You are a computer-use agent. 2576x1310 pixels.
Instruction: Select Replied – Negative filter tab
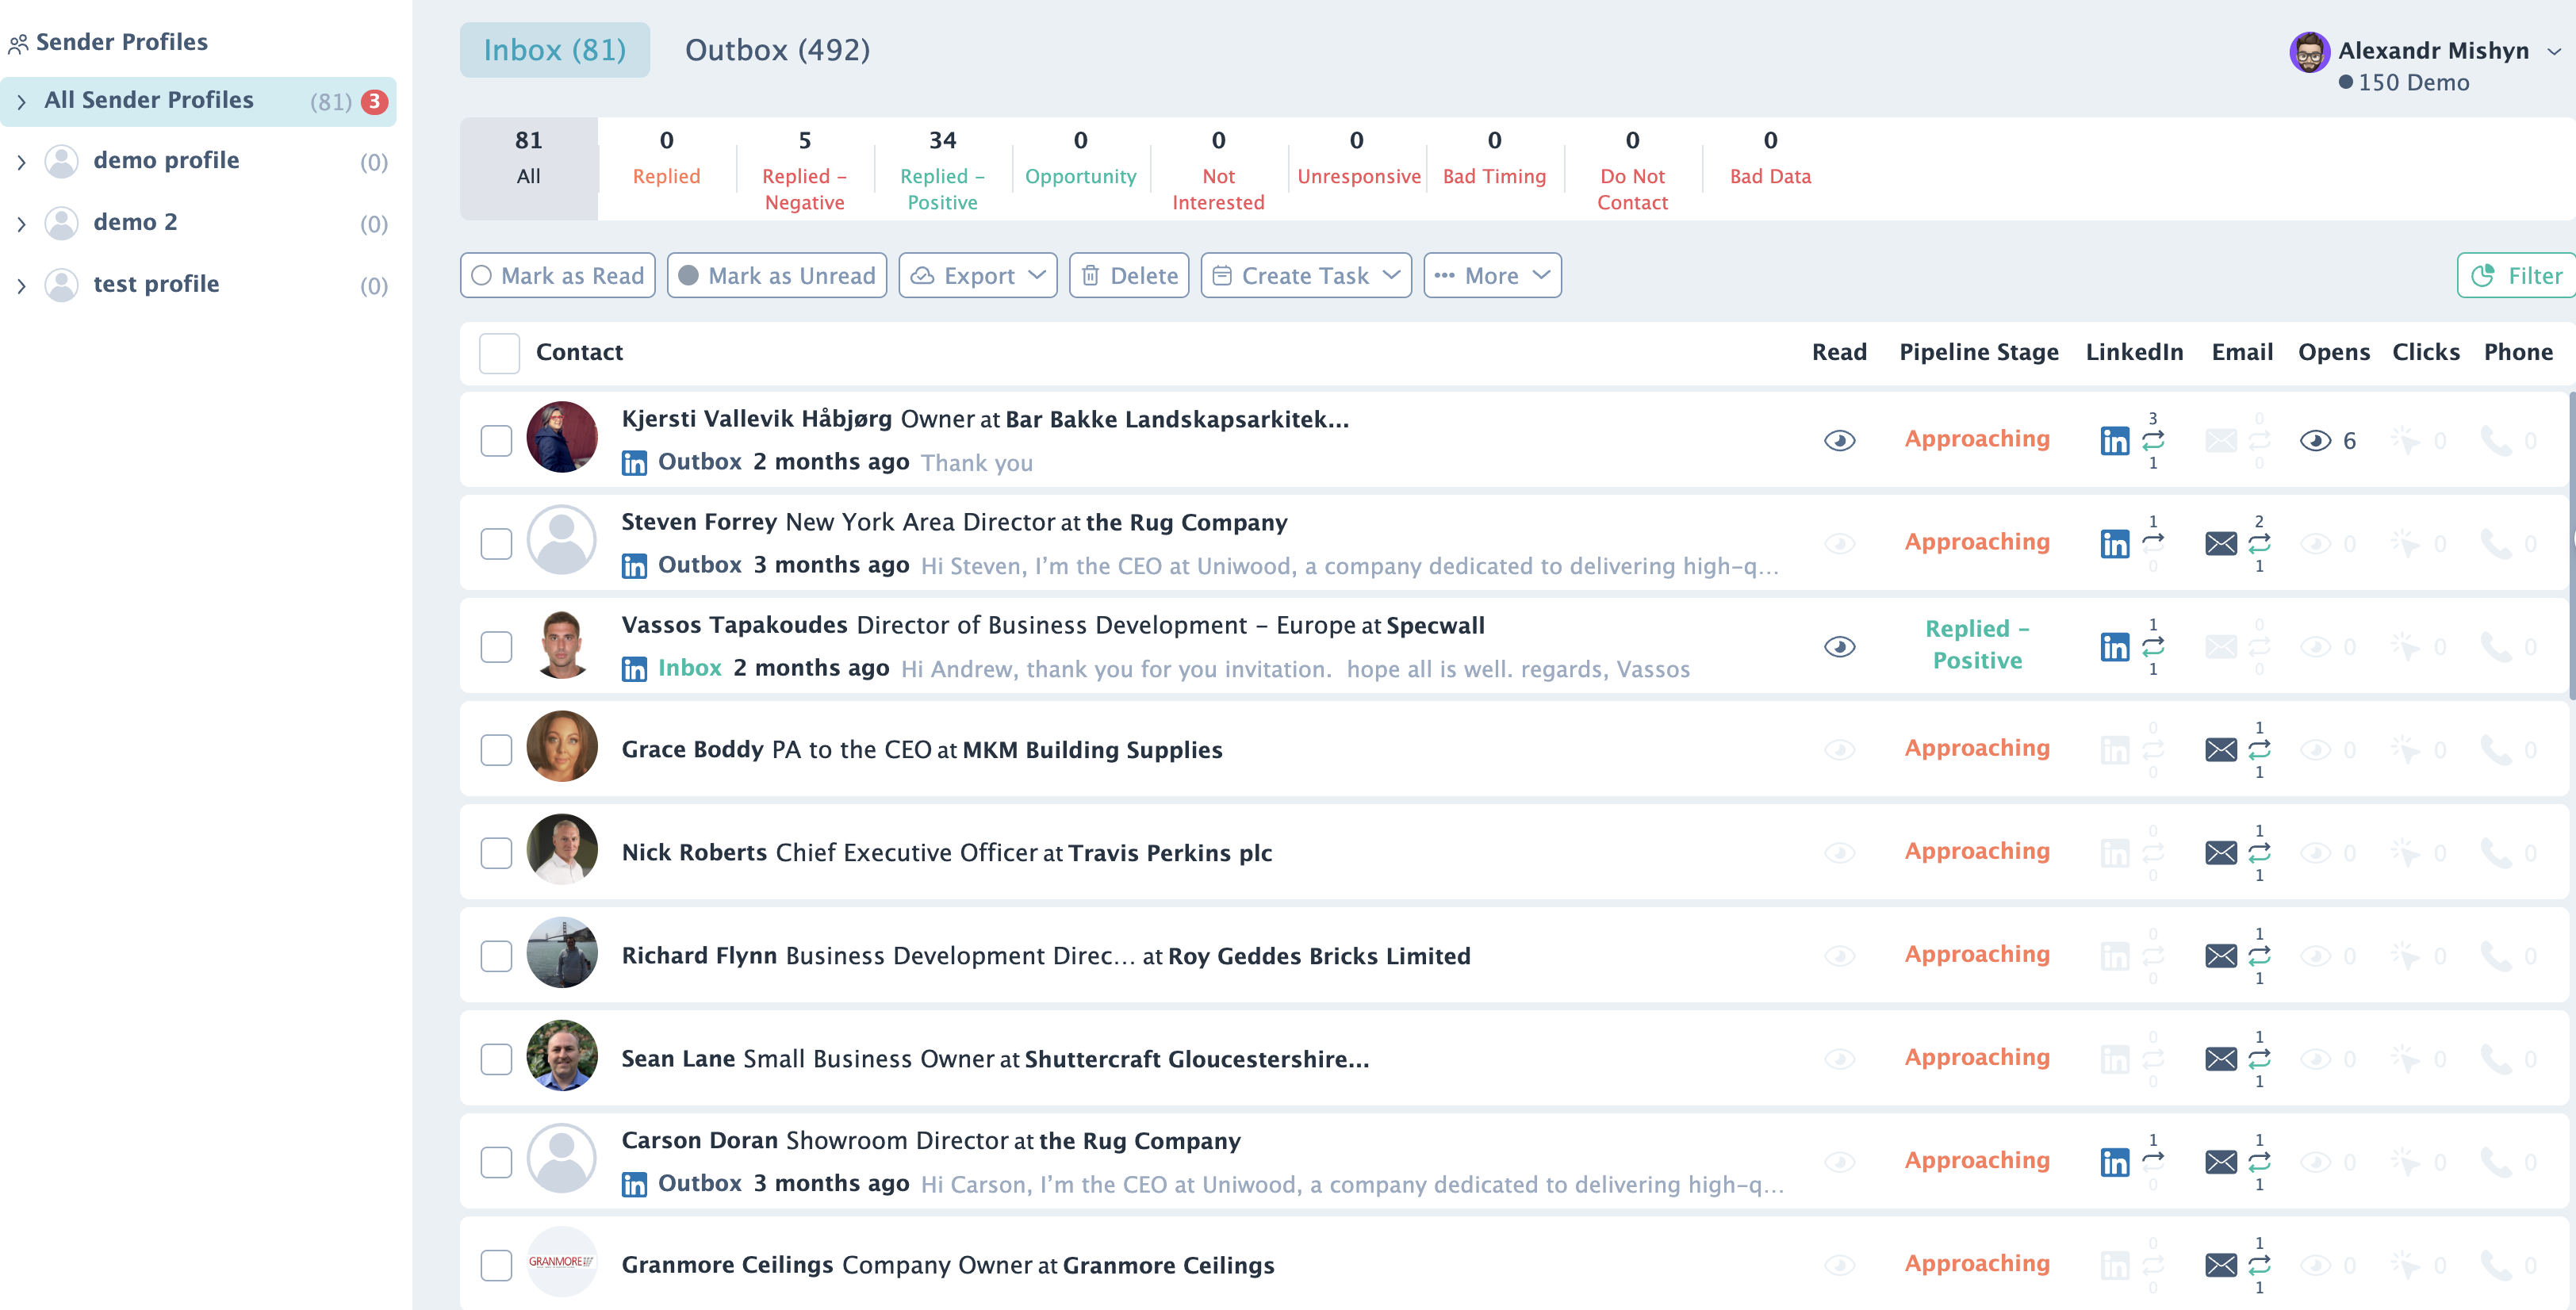804,169
